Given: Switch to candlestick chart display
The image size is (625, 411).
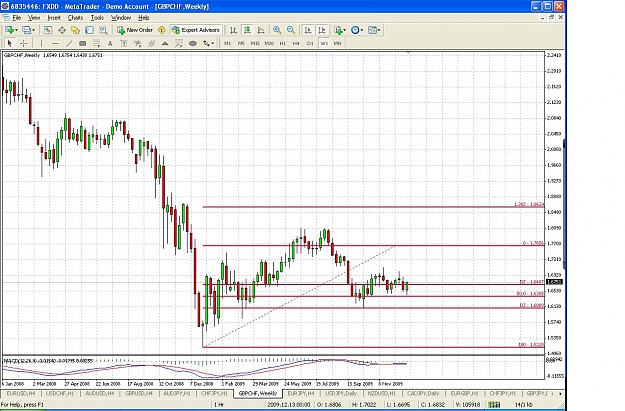Looking at the screenshot, I should pyautogui.click(x=248, y=30).
